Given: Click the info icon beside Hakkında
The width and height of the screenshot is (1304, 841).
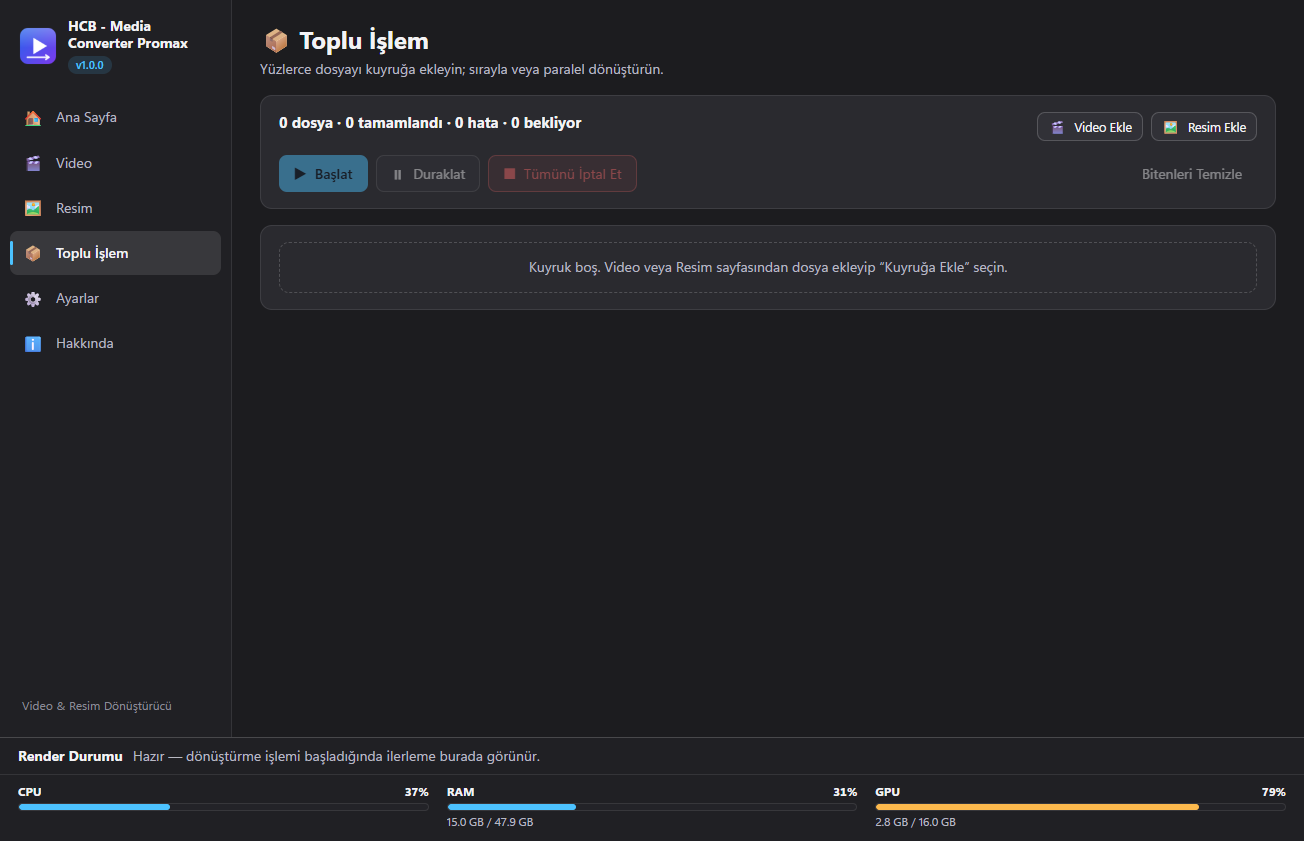Looking at the screenshot, I should click(33, 343).
